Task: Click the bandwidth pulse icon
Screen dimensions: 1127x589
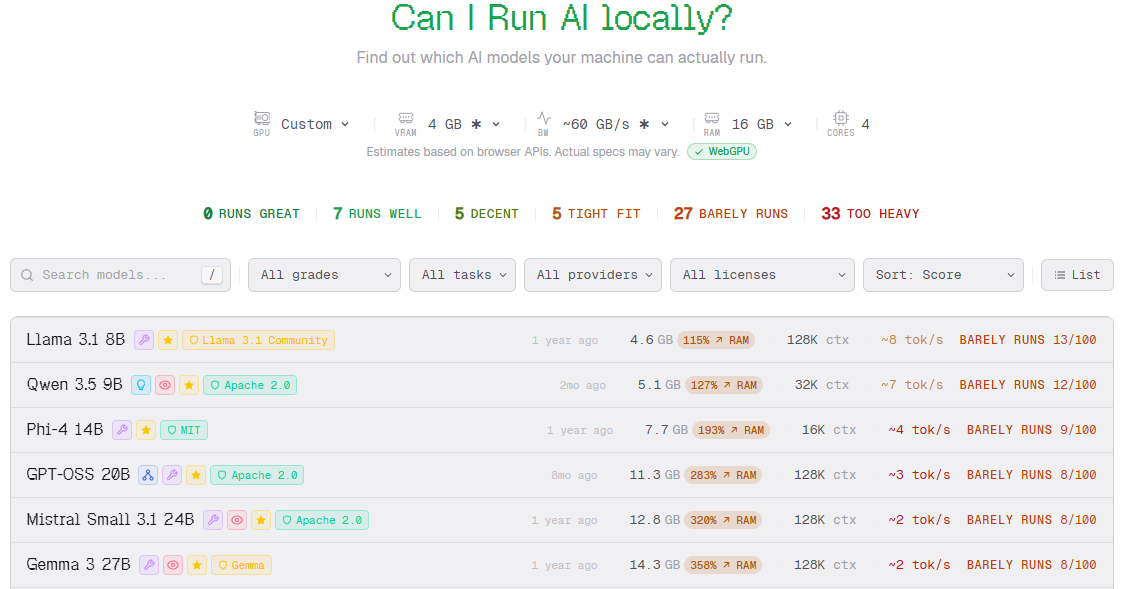Action: click(543, 118)
